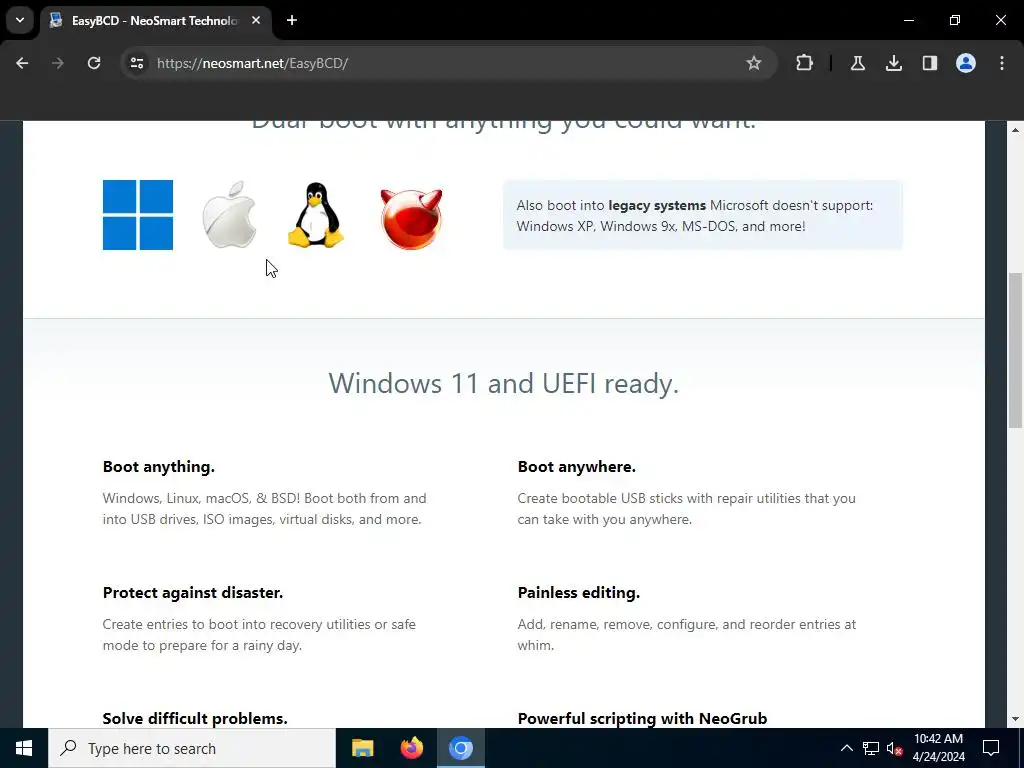Open a new tab with plus button
Image resolution: width=1024 pixels, height=768 pixels.
click(292, 20)
